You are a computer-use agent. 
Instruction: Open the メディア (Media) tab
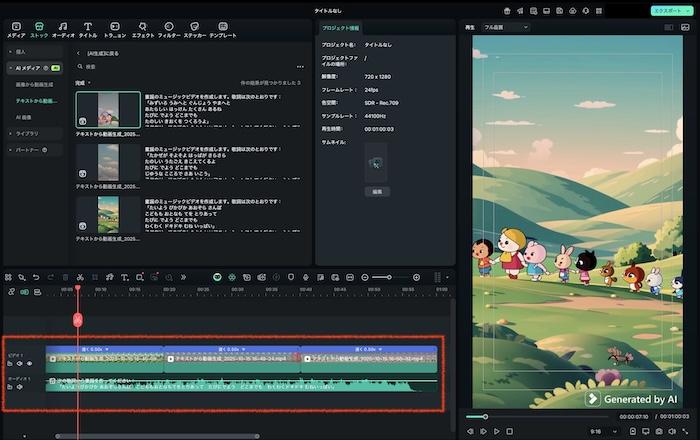click(16, 30)
